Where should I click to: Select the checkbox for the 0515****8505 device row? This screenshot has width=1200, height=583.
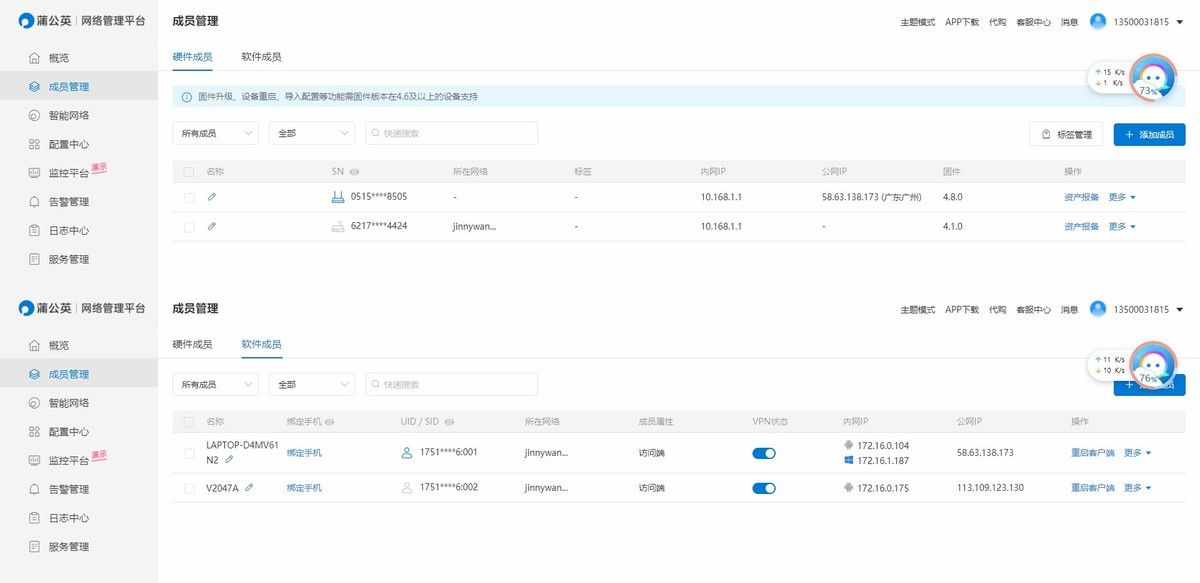click(189, 198)
